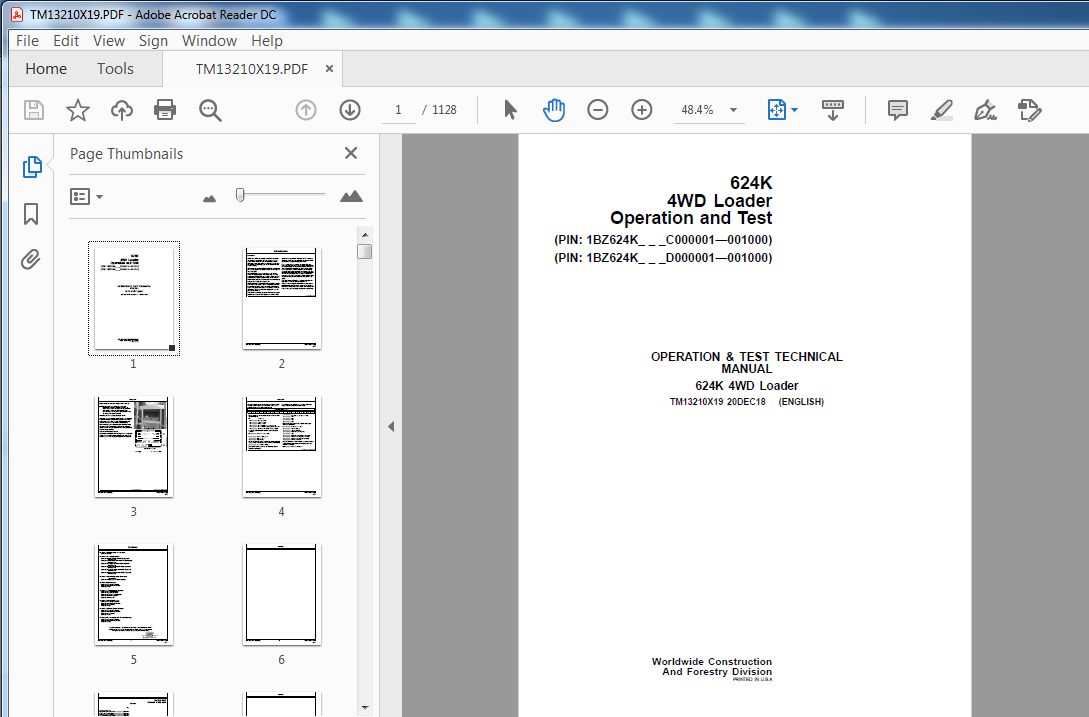This screenshot has width=1089, height=717.
Task: Click the scrolling mode read icon
Action: pyautogui.click(x=833, y=110)
